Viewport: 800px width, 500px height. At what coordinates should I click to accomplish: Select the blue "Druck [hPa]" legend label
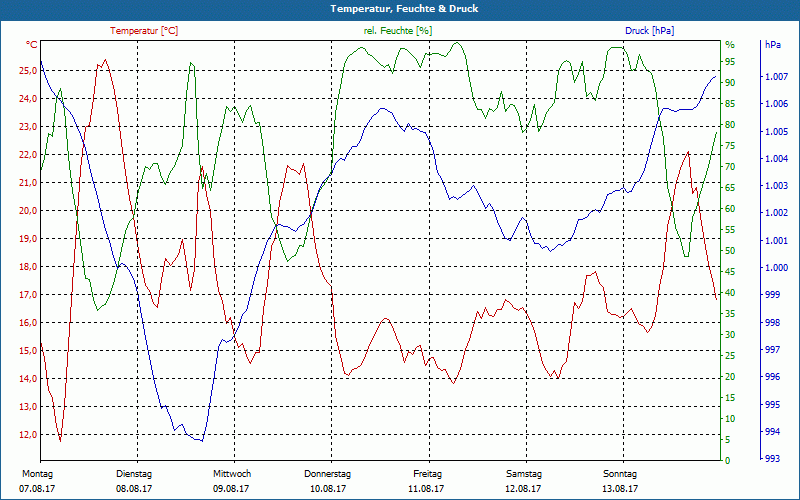[x=649, y=31]
